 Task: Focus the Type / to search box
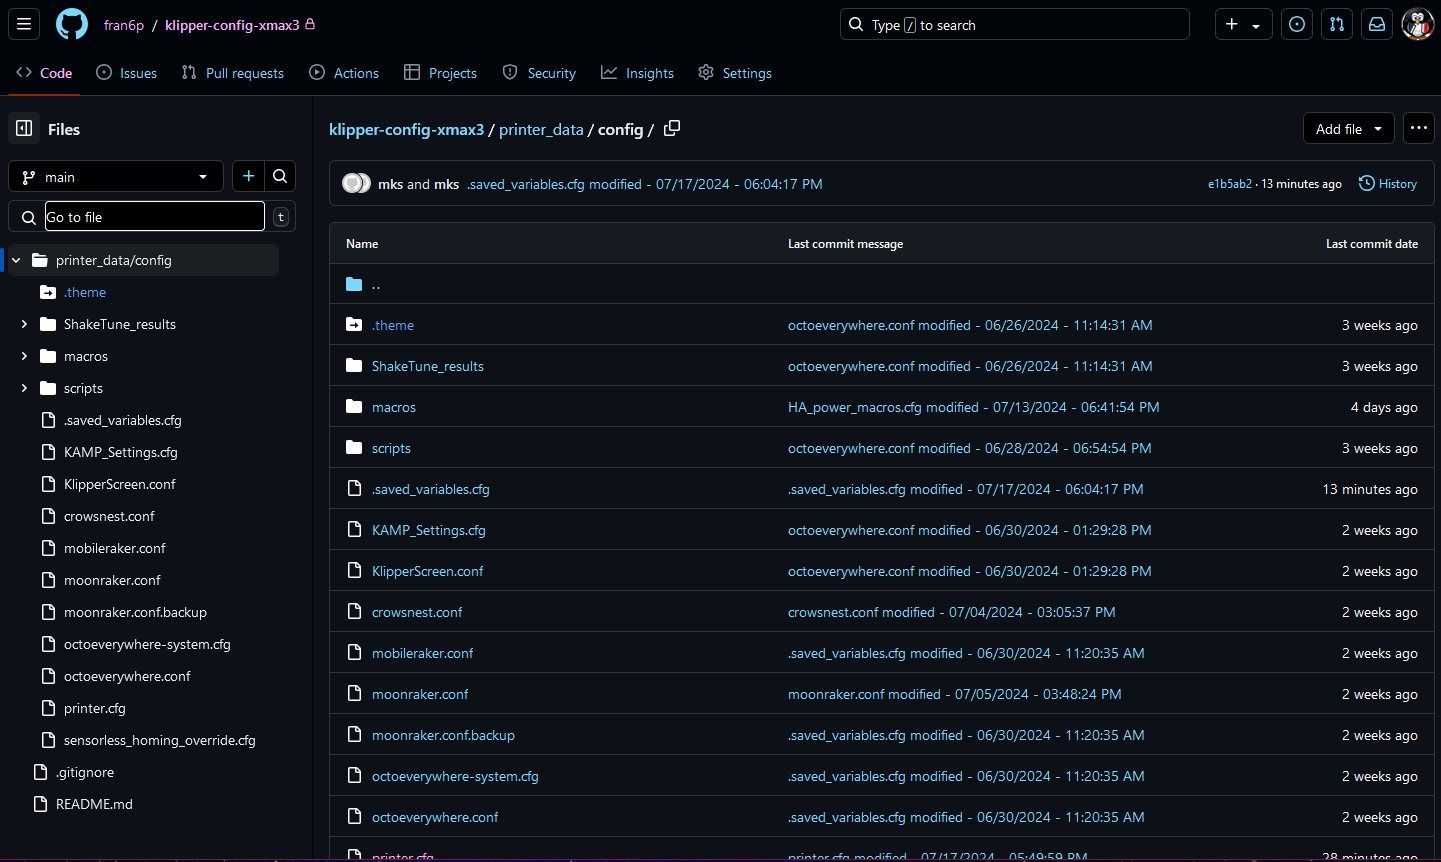[1015, 24]
